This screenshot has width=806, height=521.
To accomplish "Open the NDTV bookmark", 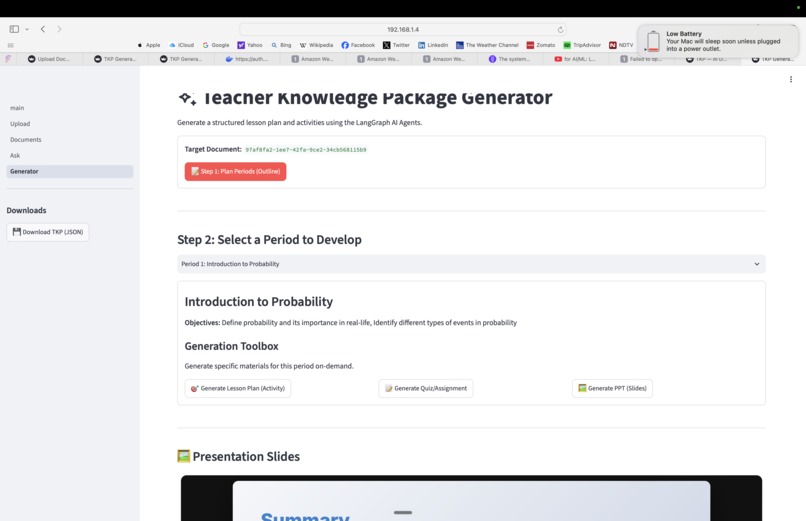I will [x=621, y=45].
